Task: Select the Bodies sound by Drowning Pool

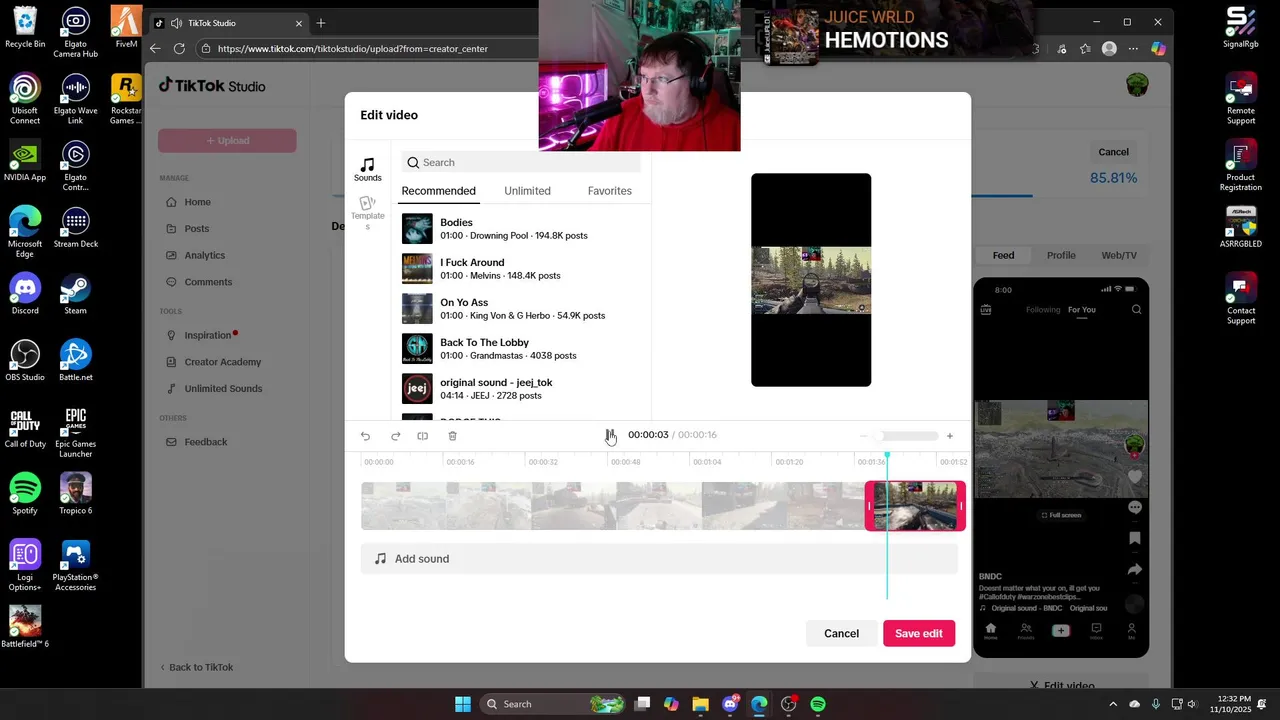Action: pyautogui.click(x=521, y=229)
